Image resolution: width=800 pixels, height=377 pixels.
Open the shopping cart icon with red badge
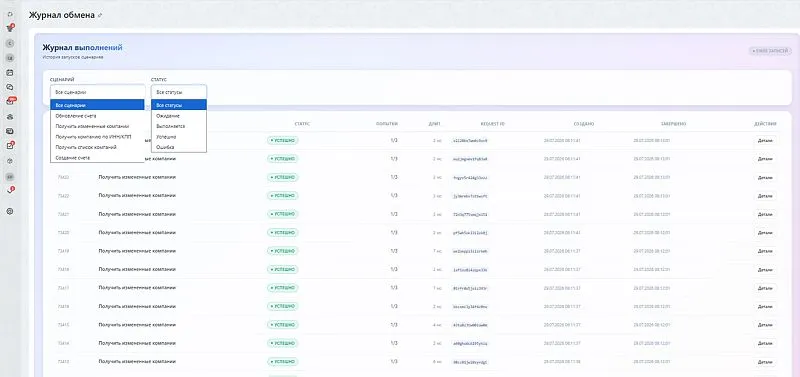(10, 29)
